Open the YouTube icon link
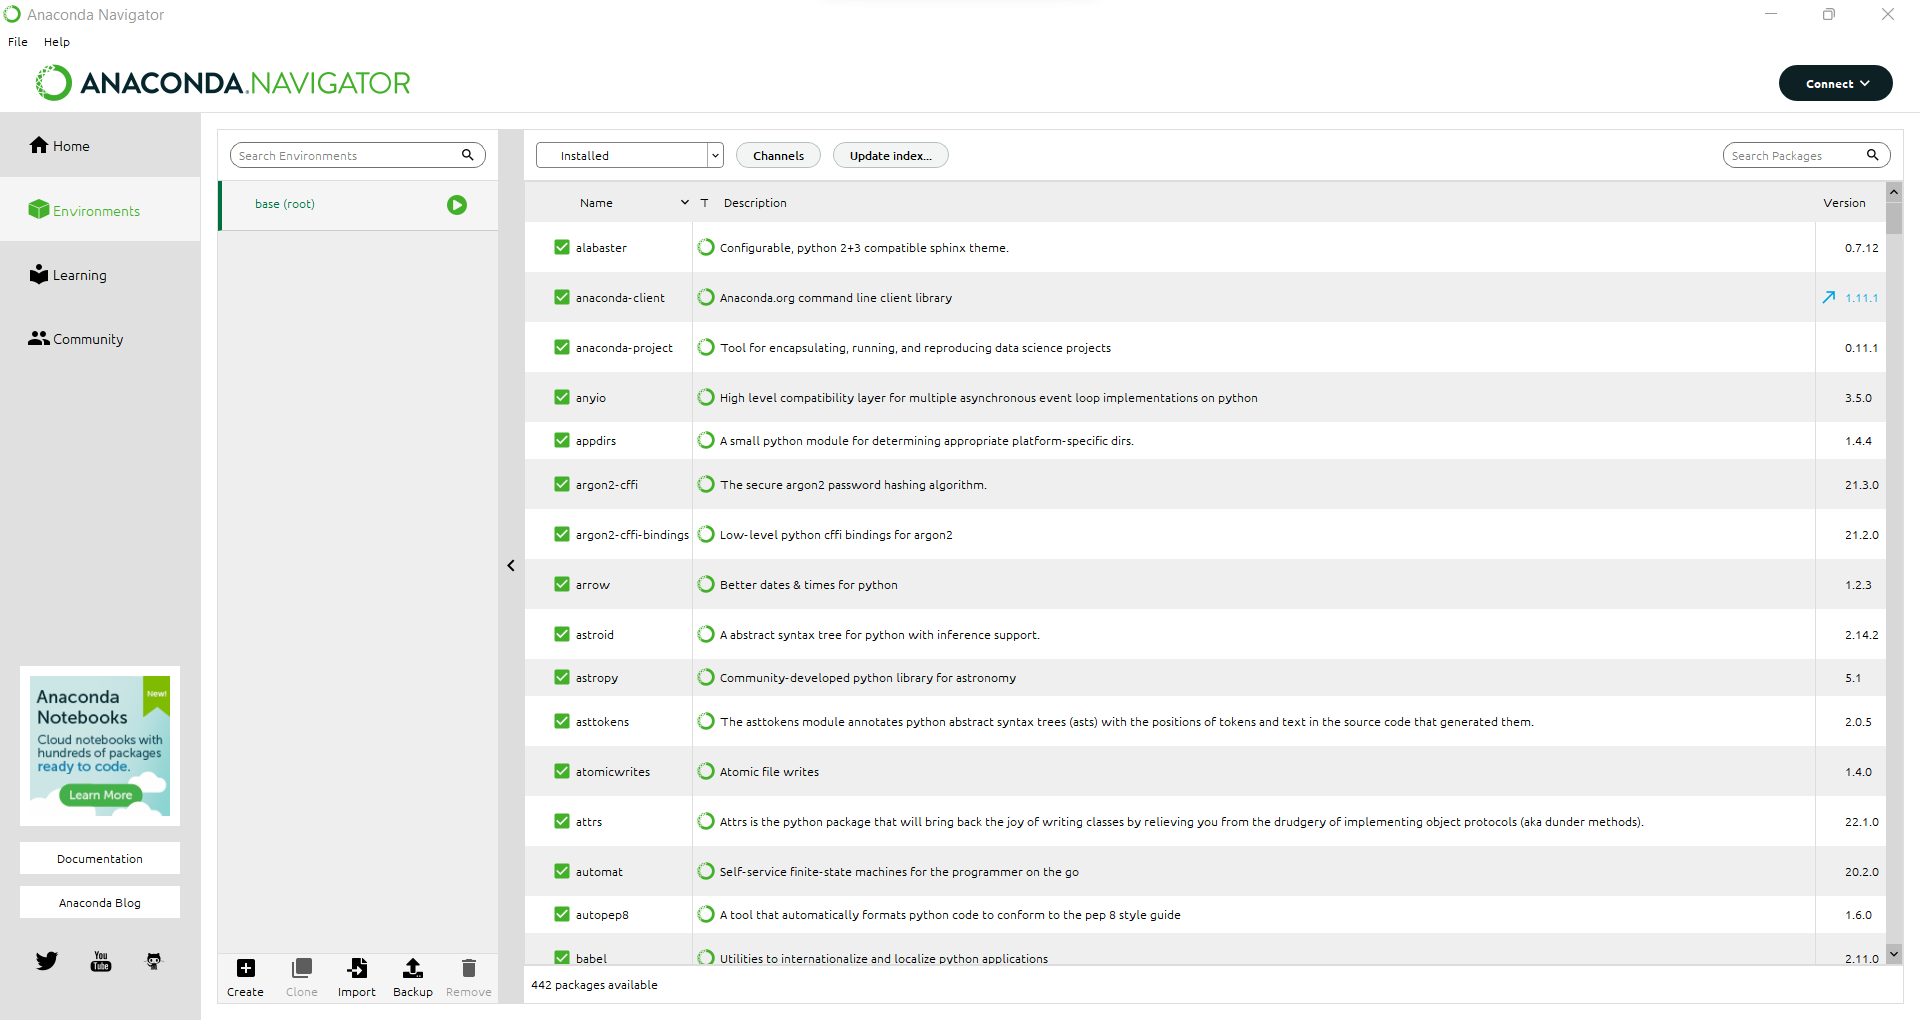The width and height of the screenshot is (1920, 1020). click(x=101, y=961)
